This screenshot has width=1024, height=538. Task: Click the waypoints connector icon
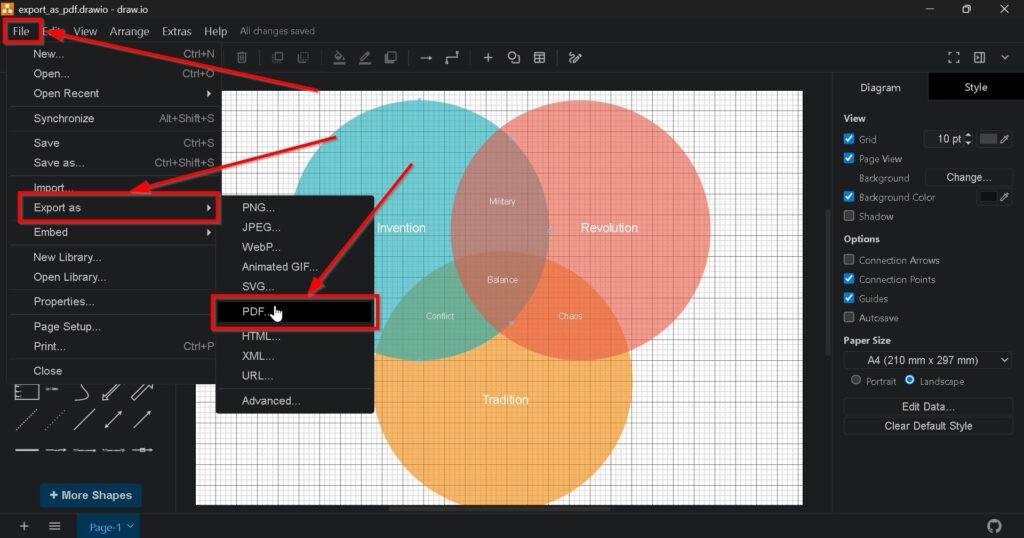tap(452, 58)
